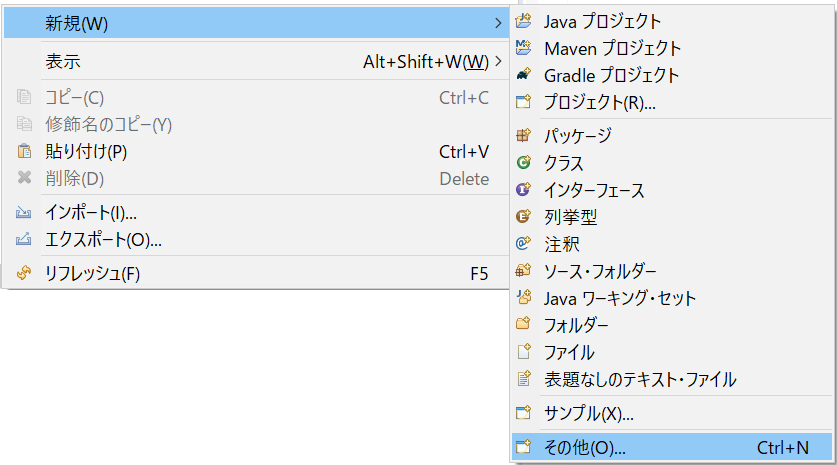Create a new Maven プロジェクト

click(672, 48)
